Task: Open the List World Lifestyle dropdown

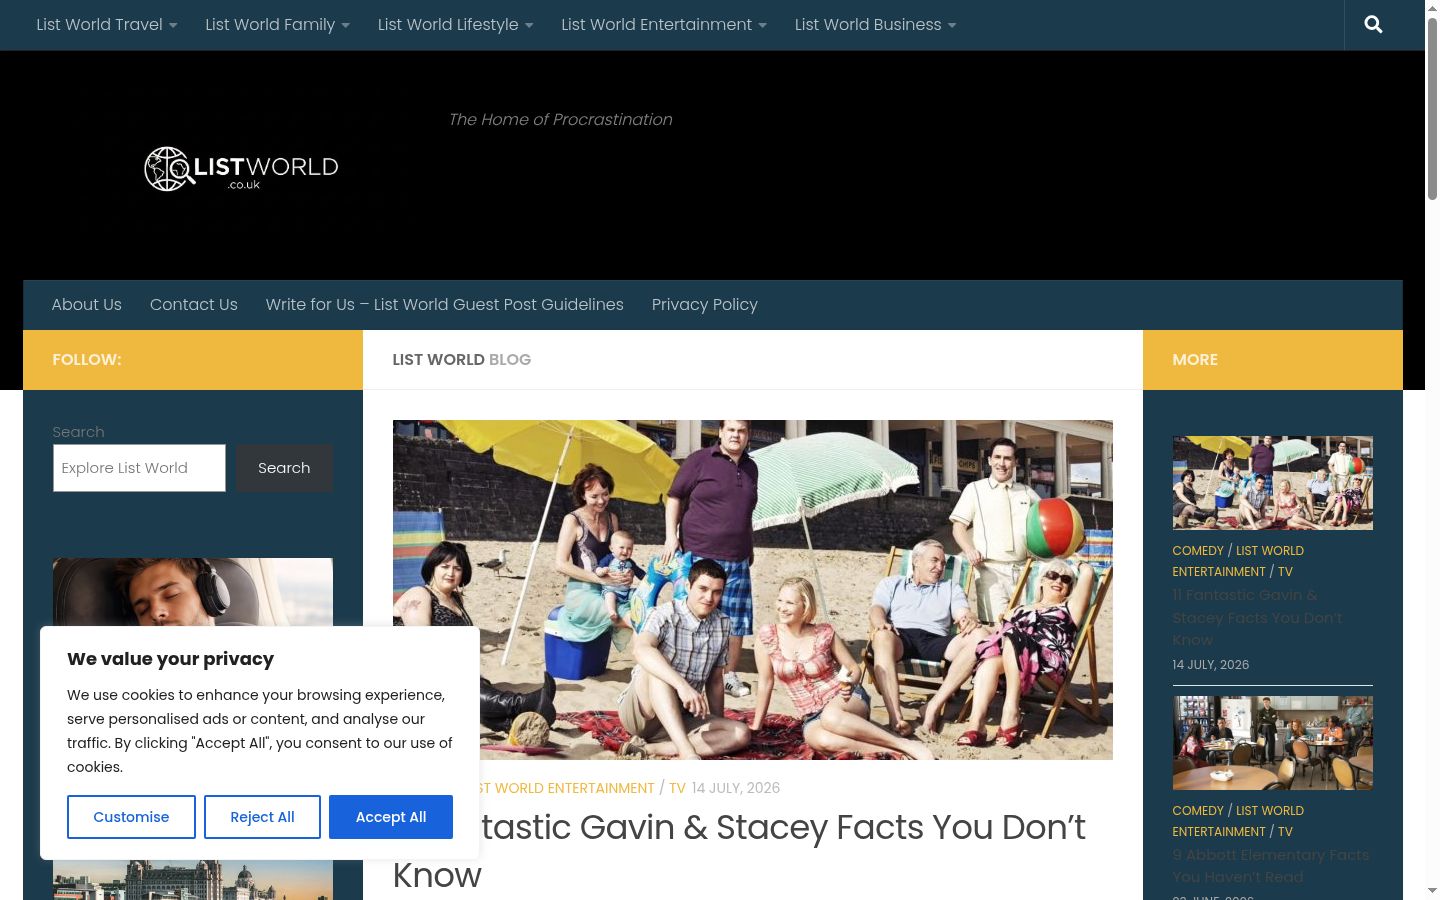Action: [456, 25]
